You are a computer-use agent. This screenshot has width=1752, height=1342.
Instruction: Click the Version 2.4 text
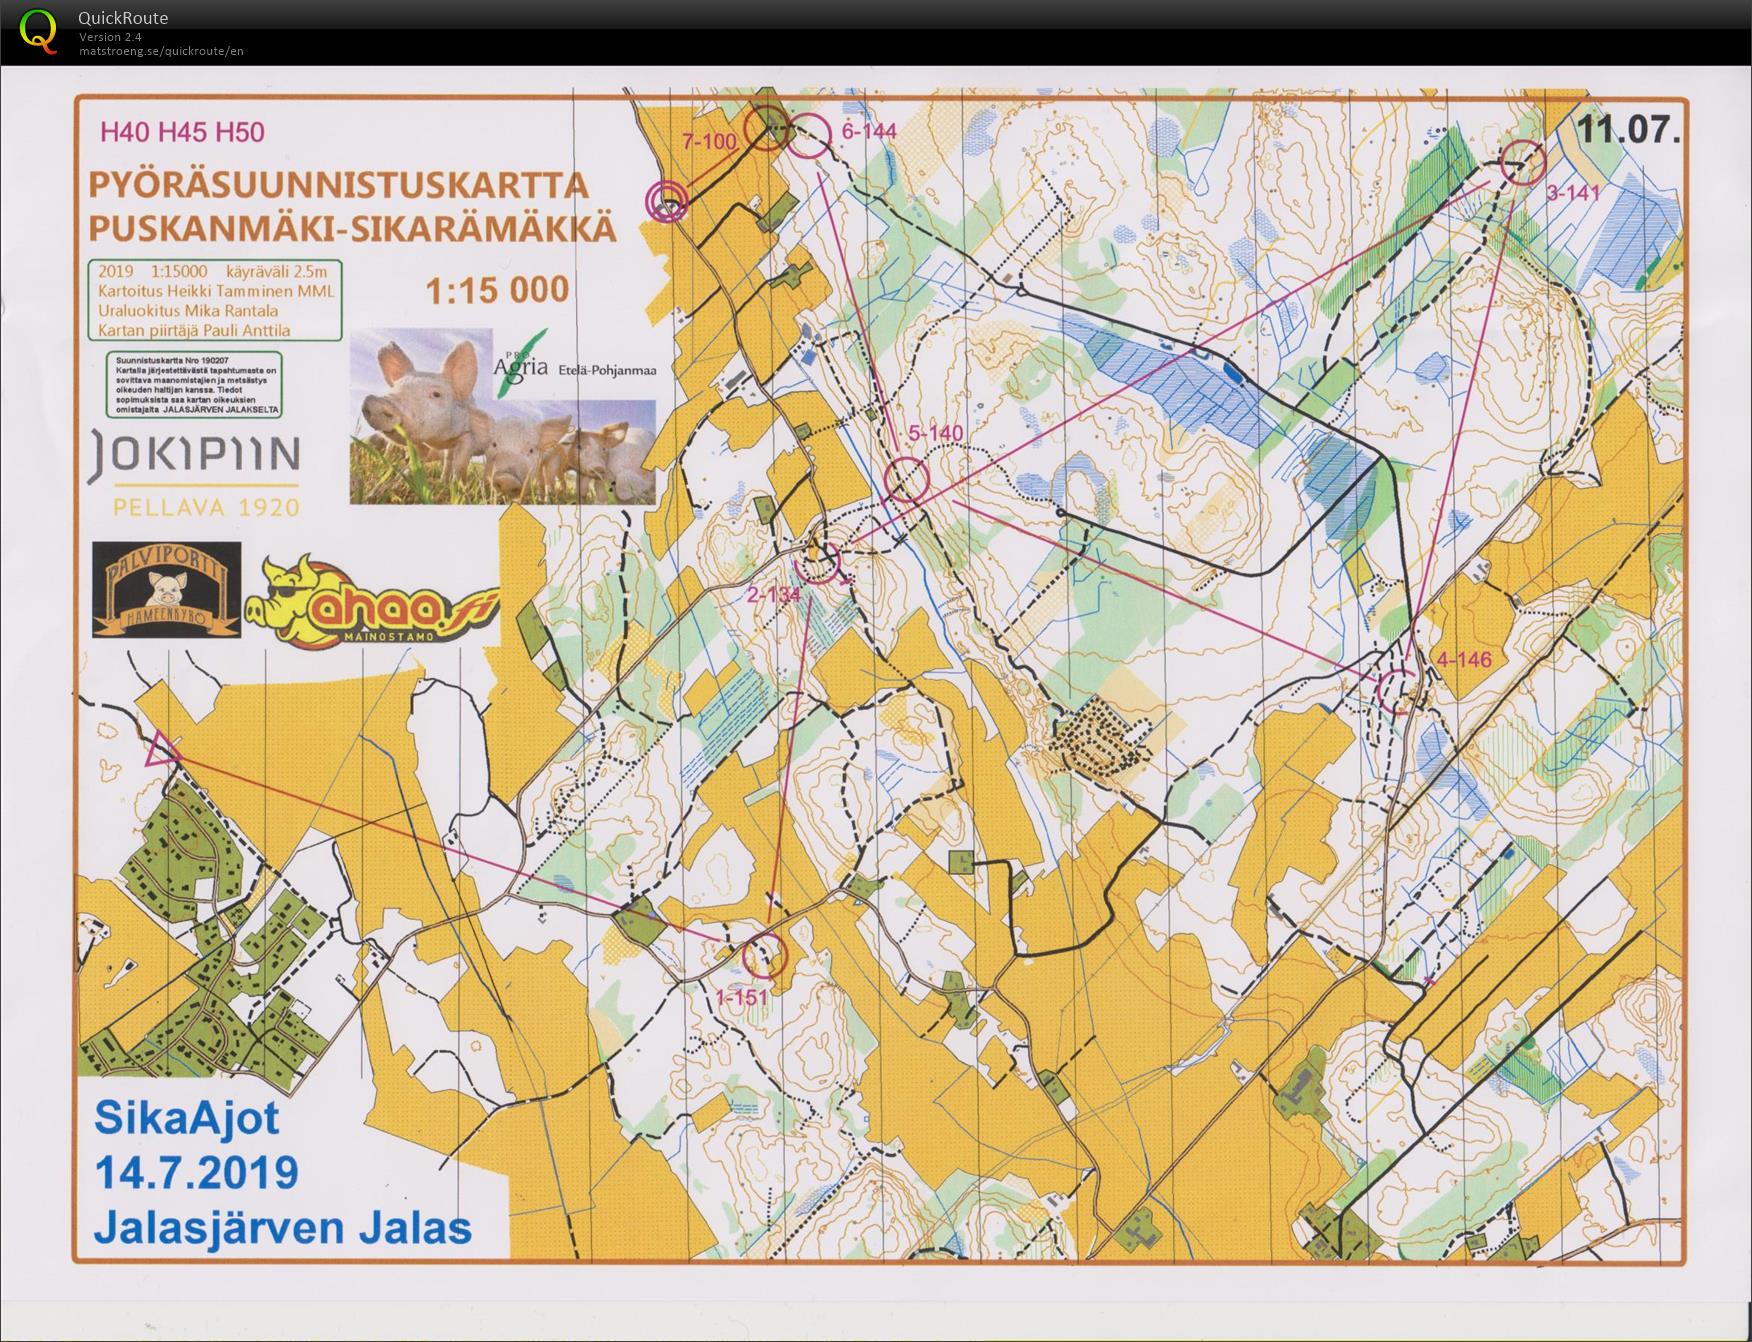point(111,37)
